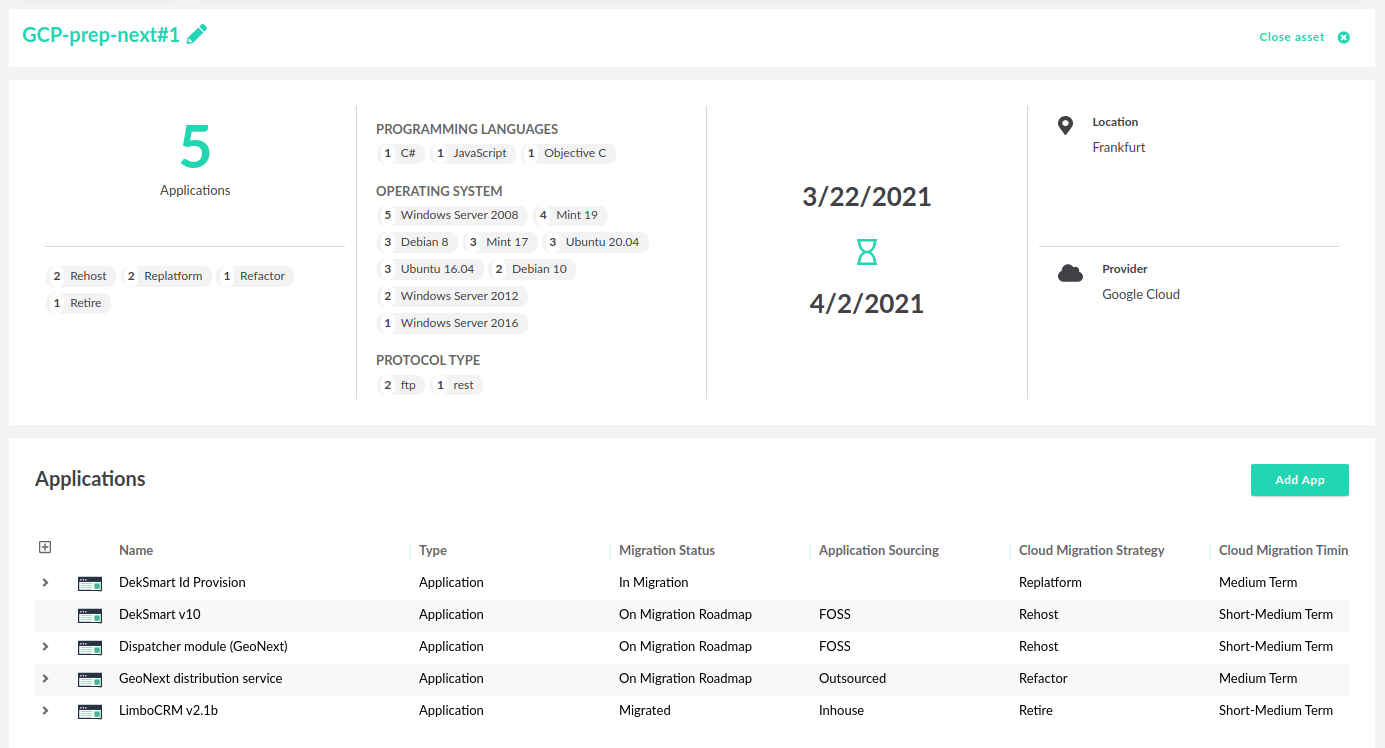The width and height of the screenshot is (1385, 748).
Task: Click the Close asset link text
Action: (1292, 37)
